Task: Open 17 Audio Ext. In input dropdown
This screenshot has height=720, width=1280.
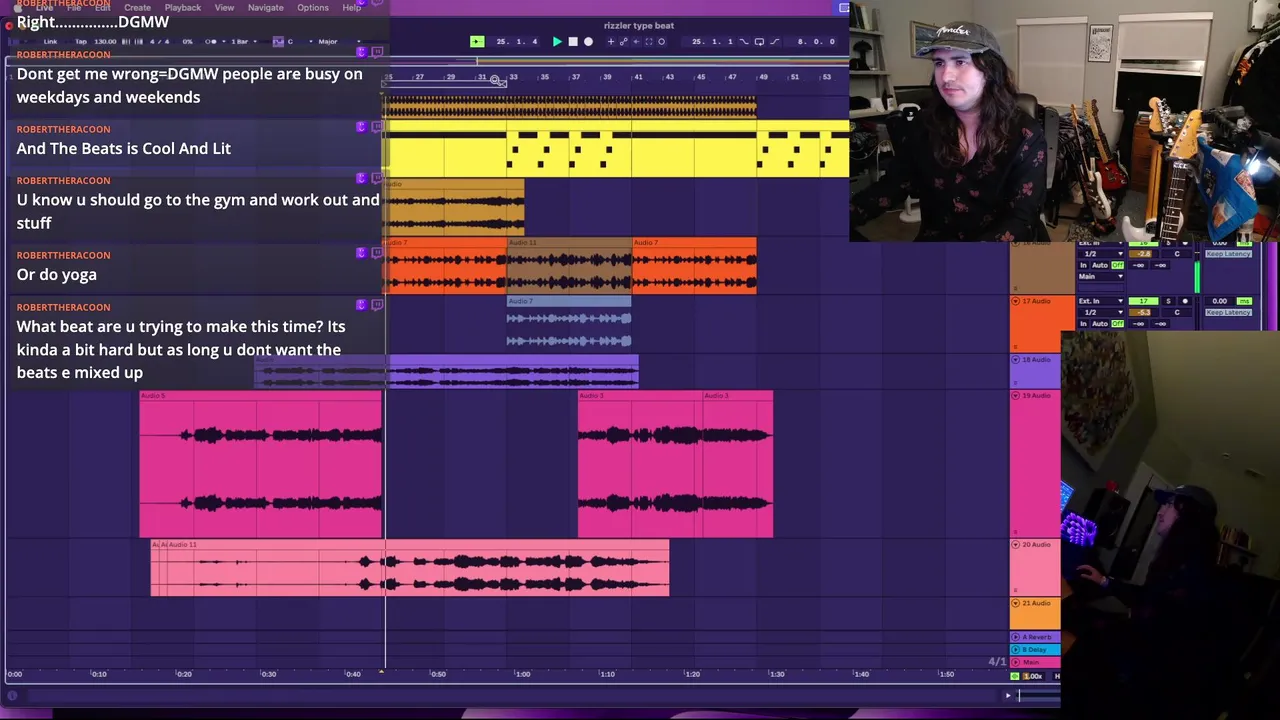Action: 1101,301
